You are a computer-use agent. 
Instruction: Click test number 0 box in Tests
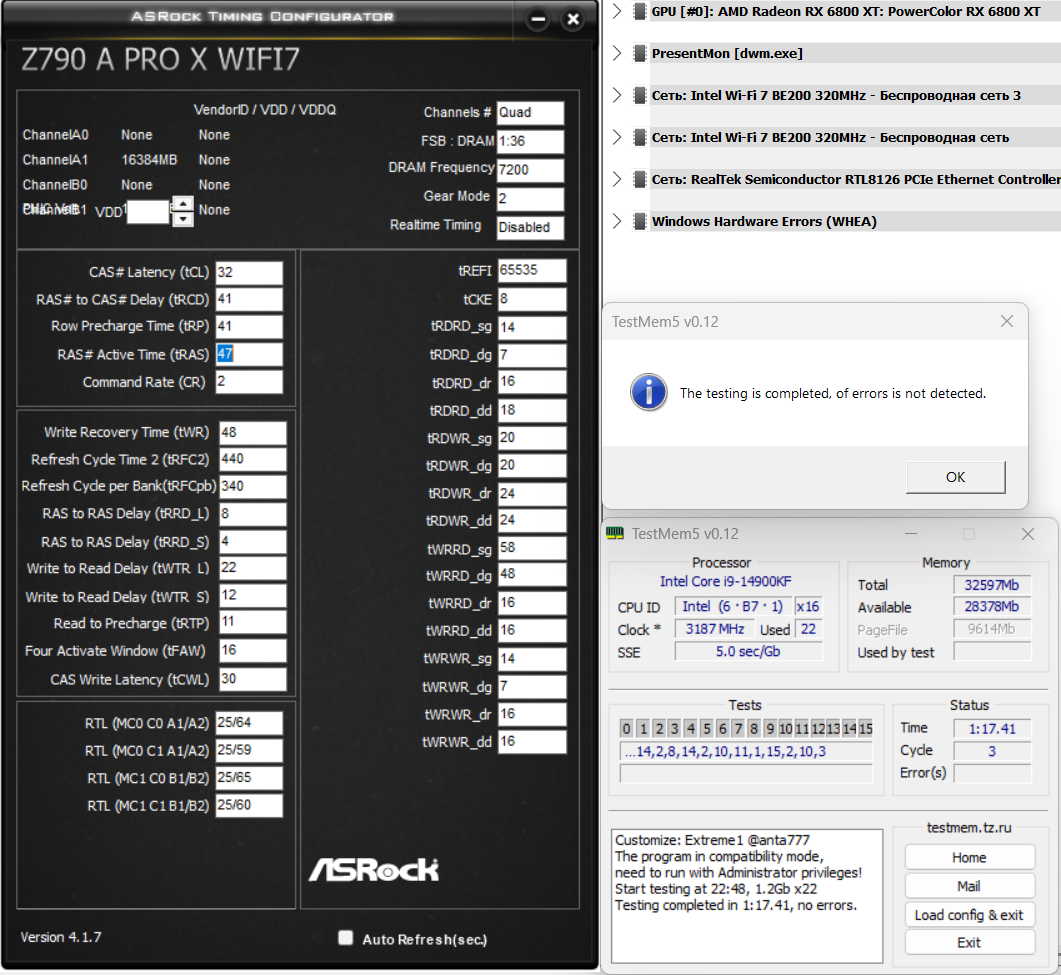(626, 728)
